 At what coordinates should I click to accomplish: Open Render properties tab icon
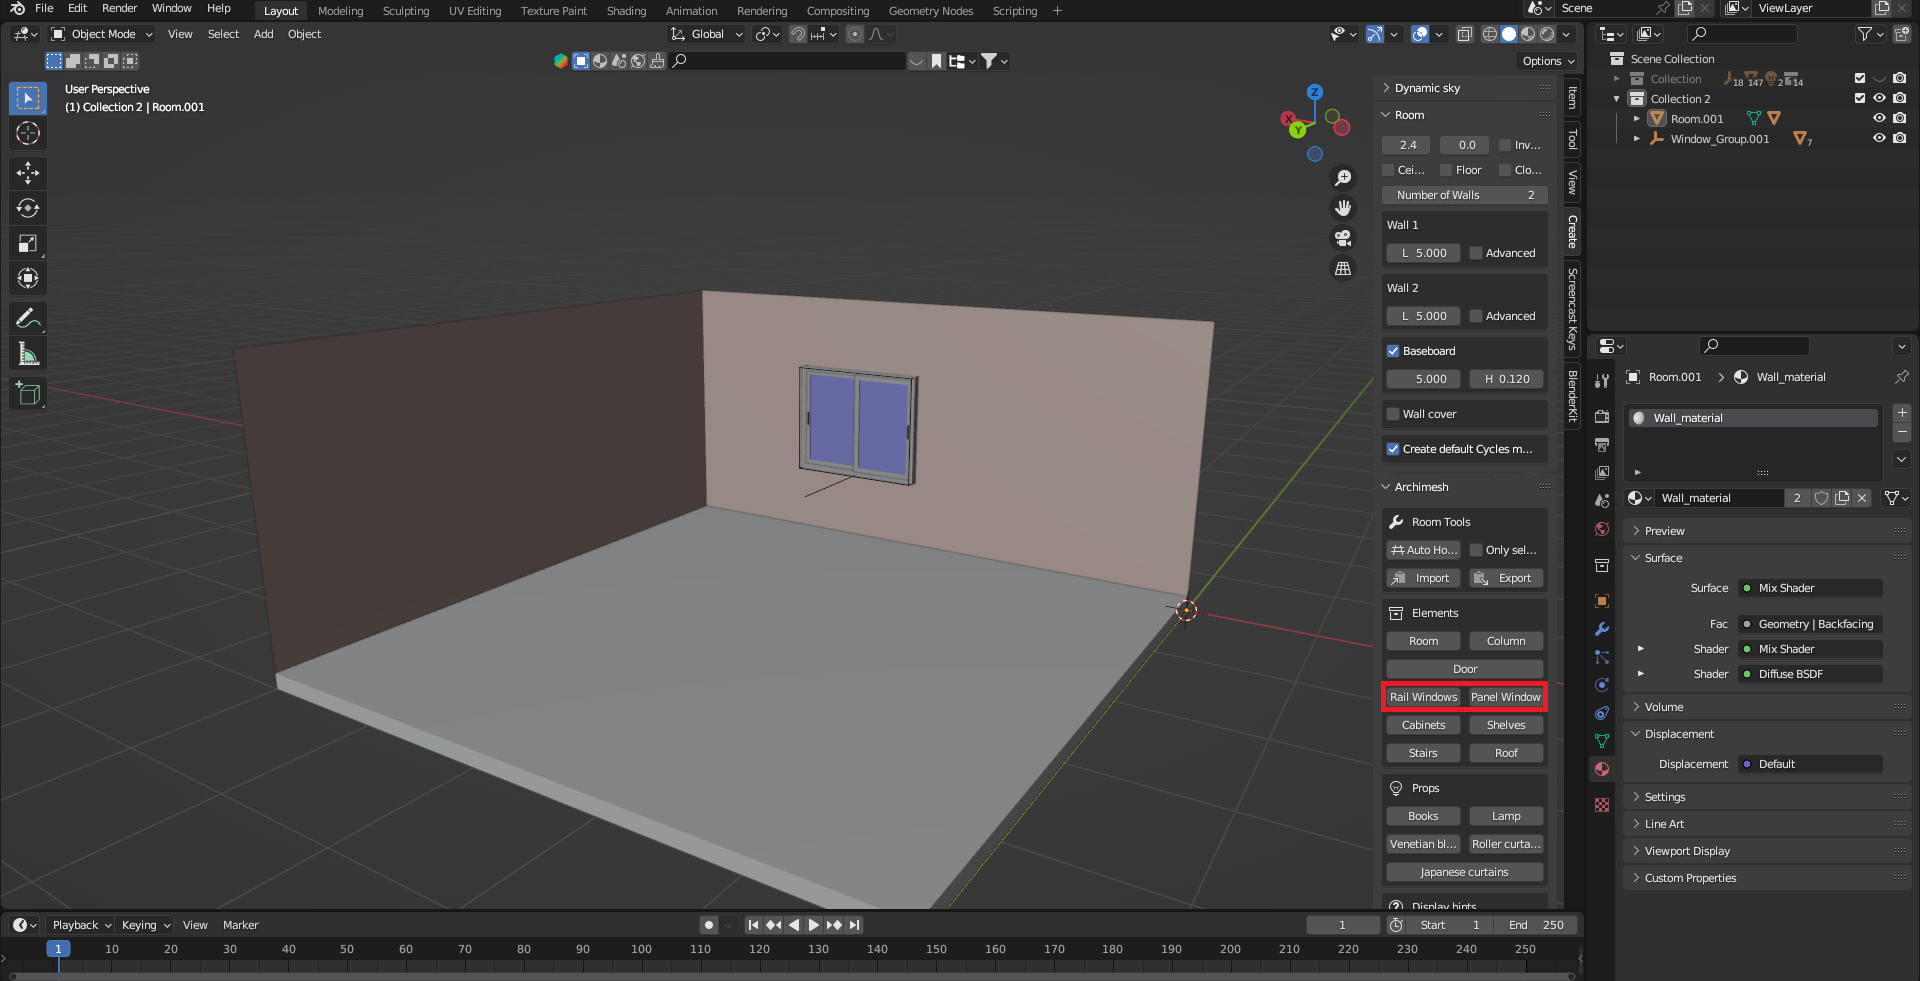pyautogui.click(x=1602, y=416)
